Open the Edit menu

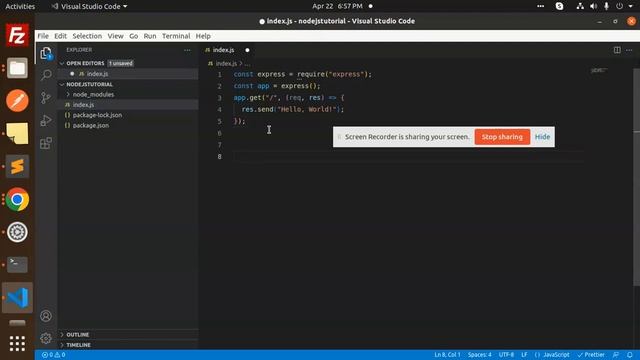click(x=60, y=36)
